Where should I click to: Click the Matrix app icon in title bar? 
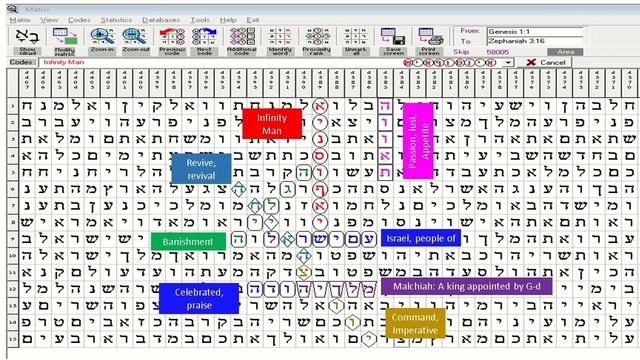pyautogui.click(x=13, y=9)
